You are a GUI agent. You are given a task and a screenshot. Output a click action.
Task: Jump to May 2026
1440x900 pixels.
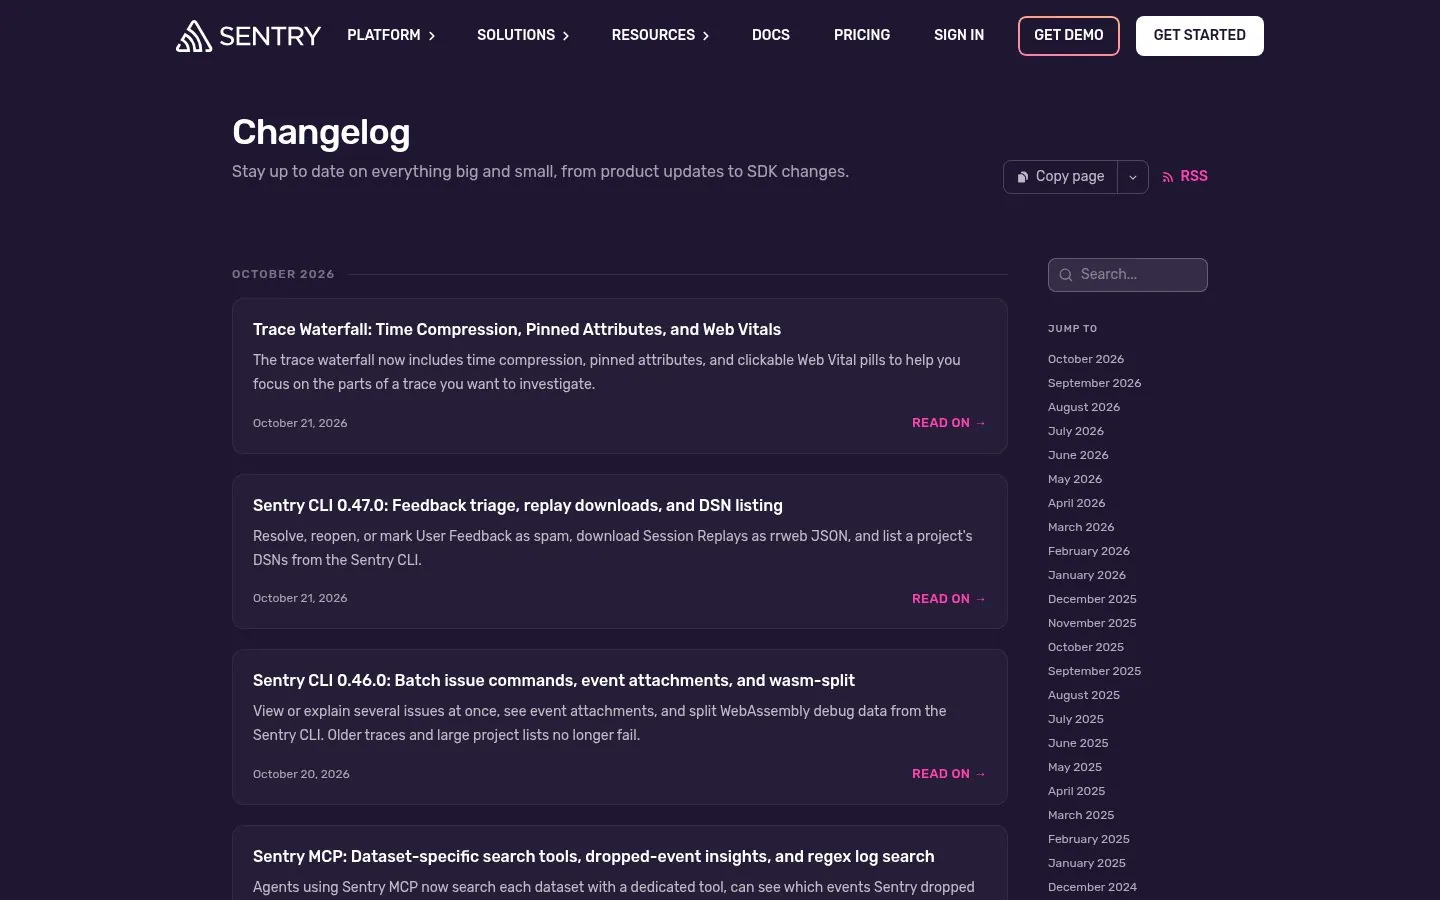(1075, 479)
